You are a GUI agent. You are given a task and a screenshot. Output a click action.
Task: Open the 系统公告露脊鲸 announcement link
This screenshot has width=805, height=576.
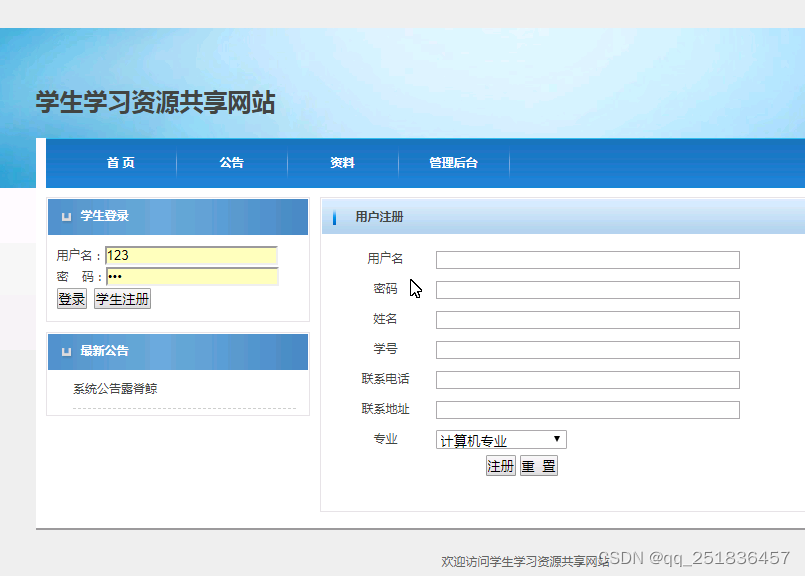pos(115,389)
